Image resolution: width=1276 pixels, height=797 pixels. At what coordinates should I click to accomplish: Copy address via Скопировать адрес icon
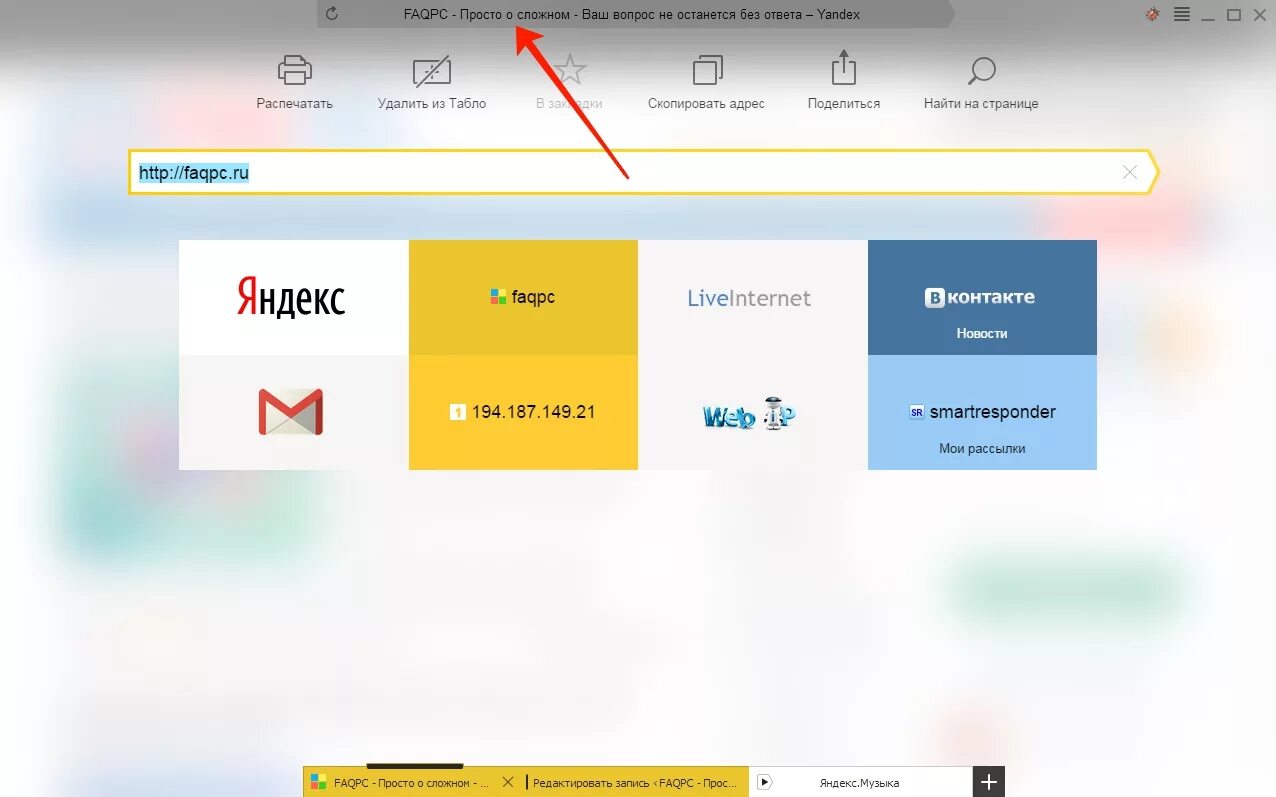tap(707, 70)
